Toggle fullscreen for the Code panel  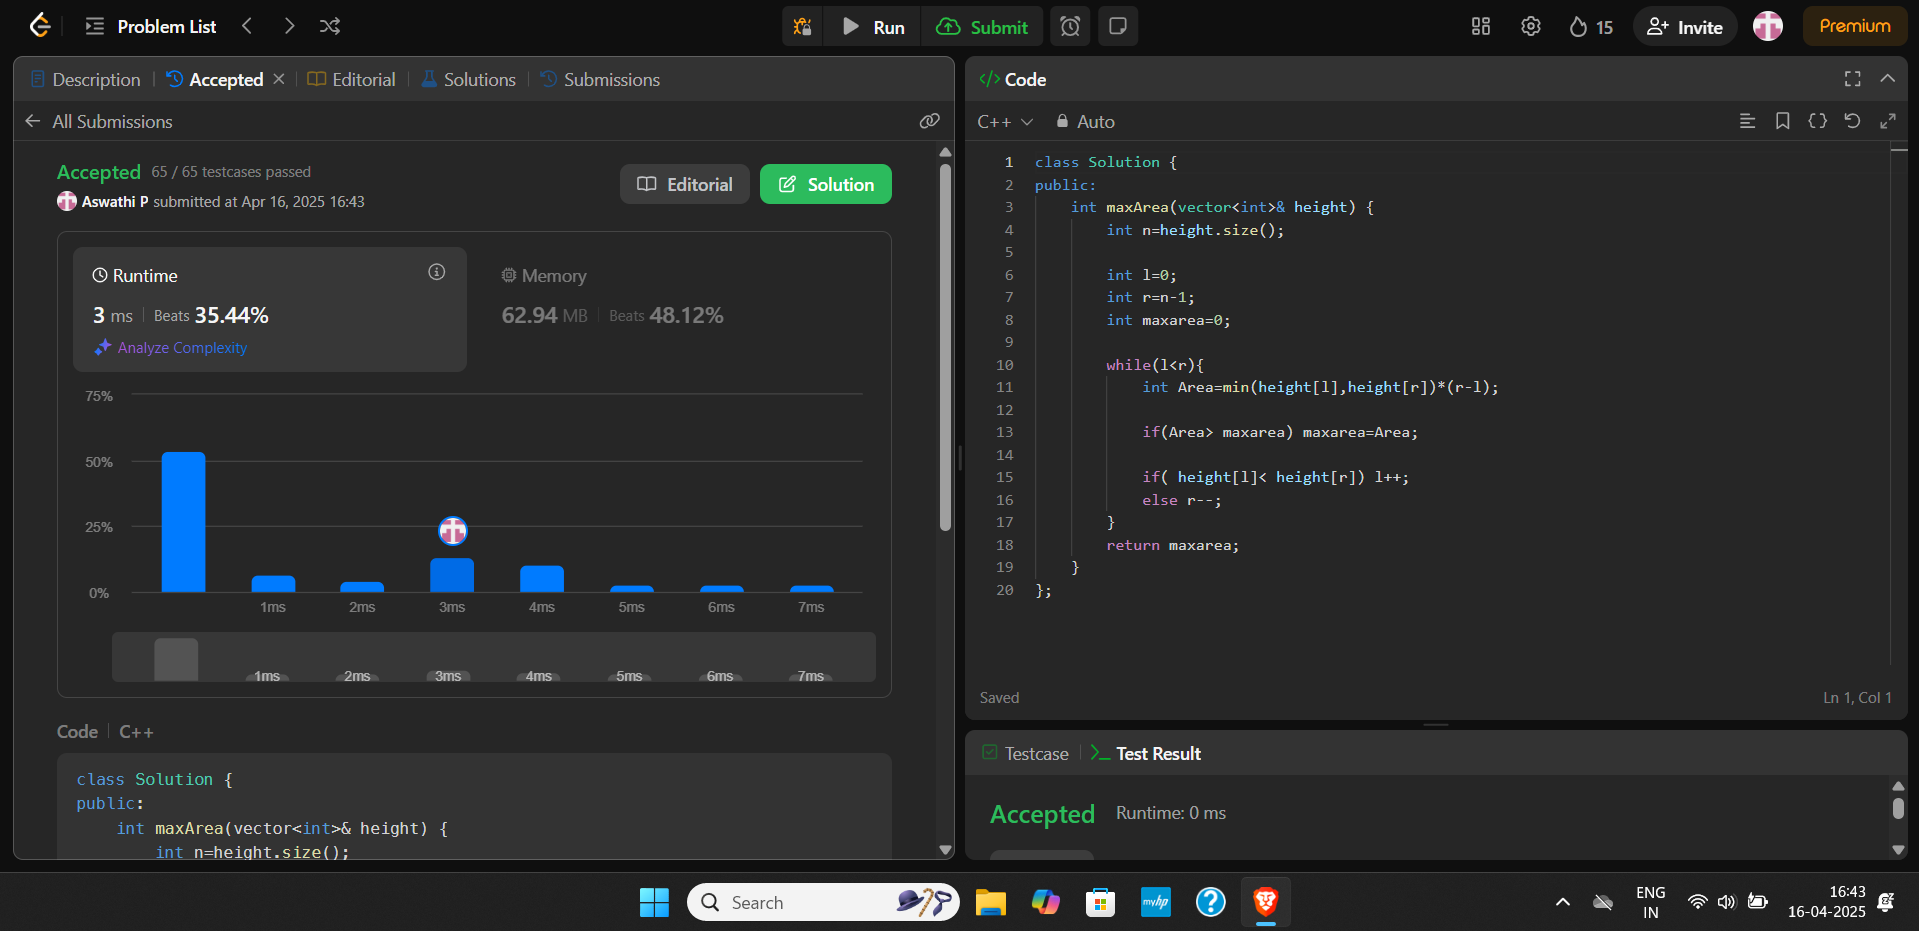pos(1853,79)
